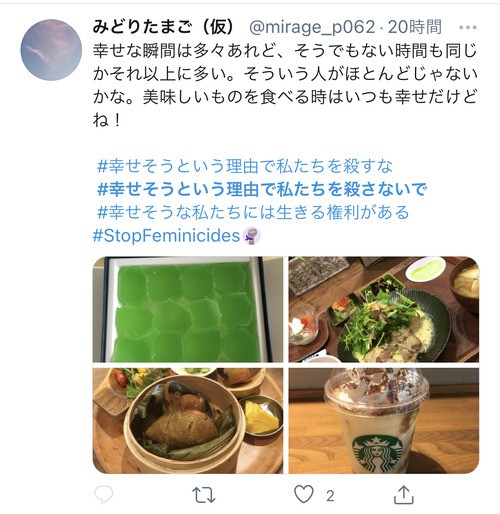Open the sky profile avatar
The height and width of the screenshot is (514, 500).
(51, 50)
